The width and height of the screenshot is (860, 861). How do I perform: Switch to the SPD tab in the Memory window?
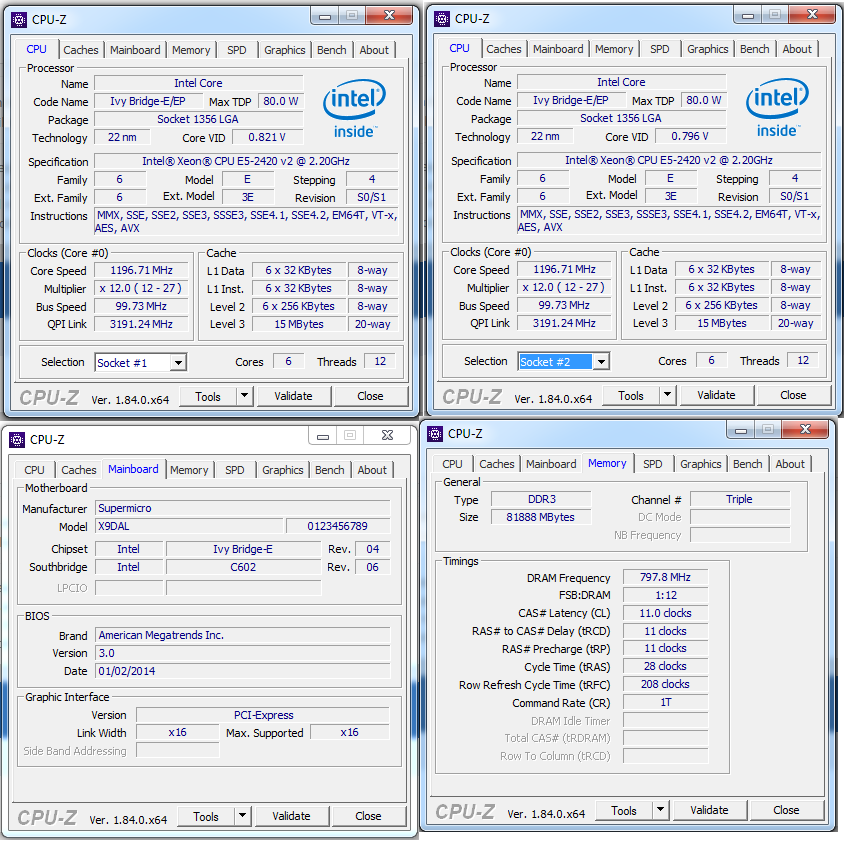653,464
